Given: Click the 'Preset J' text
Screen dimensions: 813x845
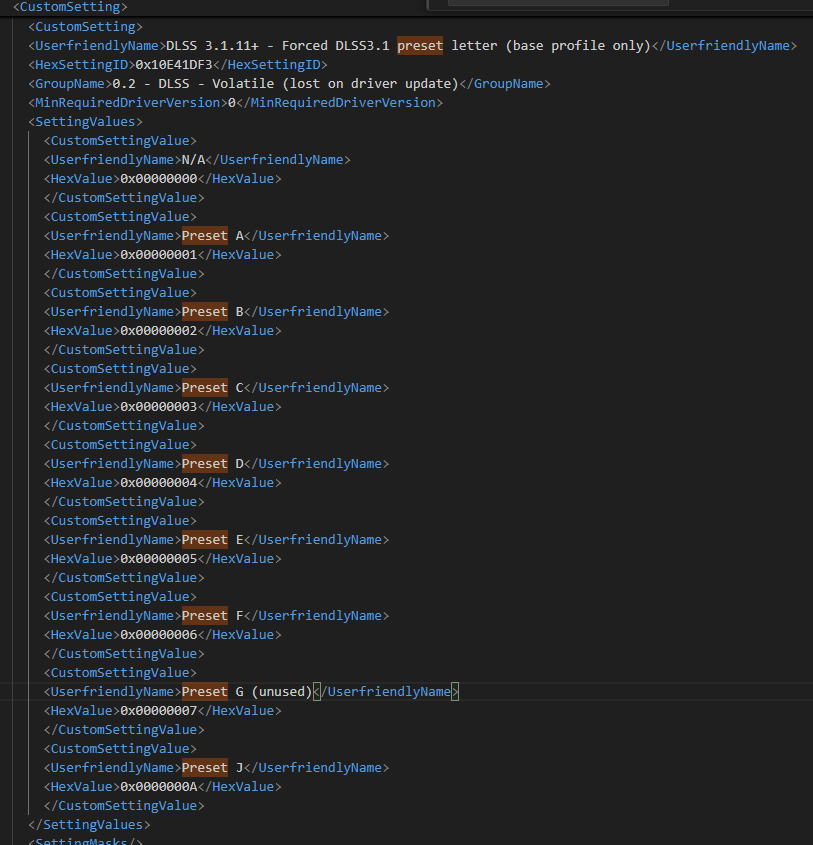Looking at the screenshot, I should (x=213, y=767).
